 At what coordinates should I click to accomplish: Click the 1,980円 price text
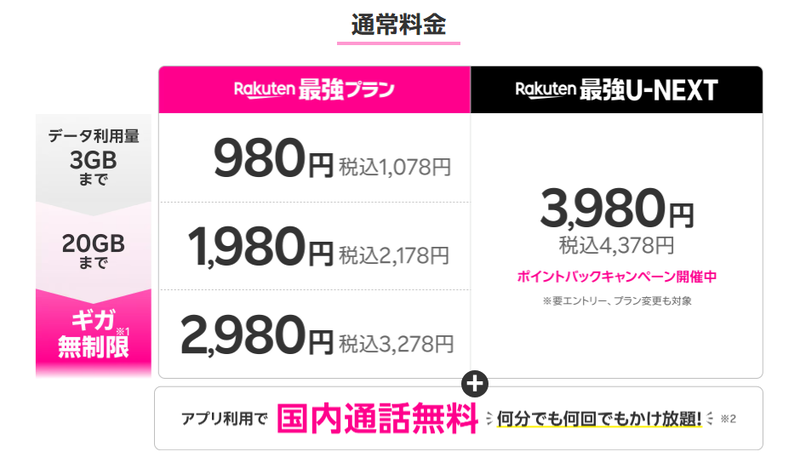260,247
